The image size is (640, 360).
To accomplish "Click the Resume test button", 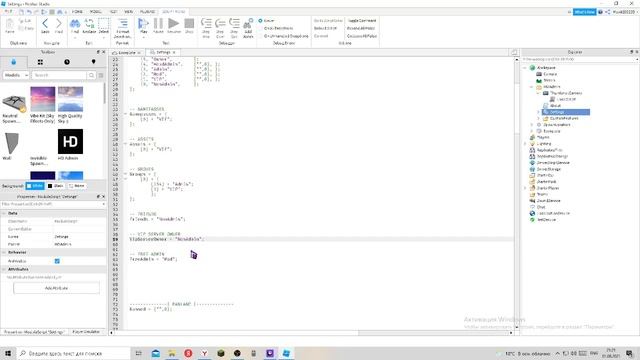I will 174,24.
